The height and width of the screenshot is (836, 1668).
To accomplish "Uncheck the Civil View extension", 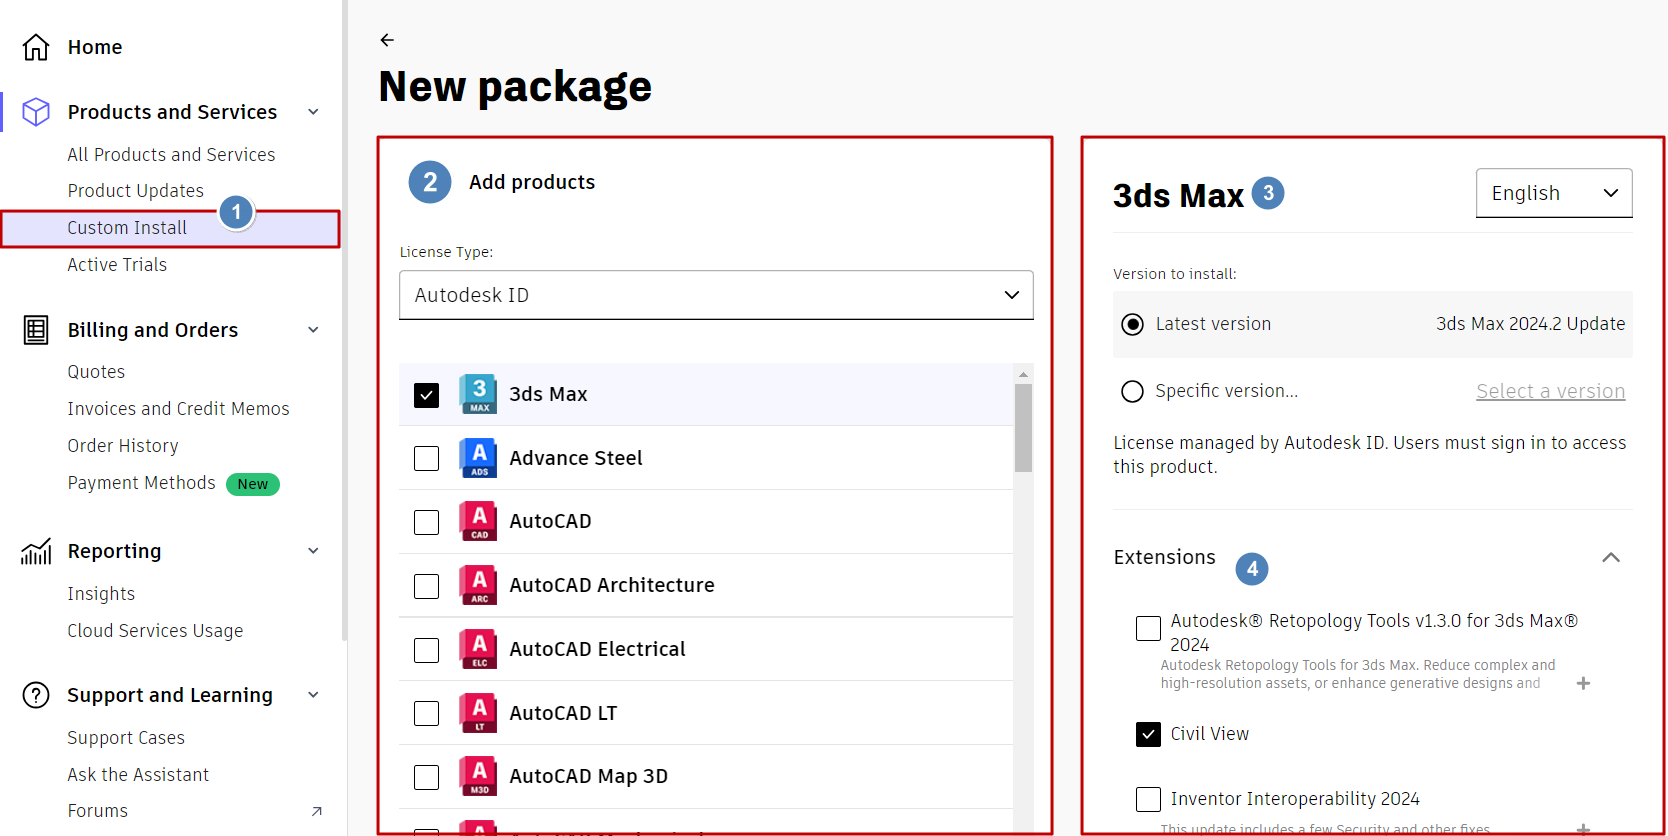I will pyautogui.click(x=1149, y=734).
